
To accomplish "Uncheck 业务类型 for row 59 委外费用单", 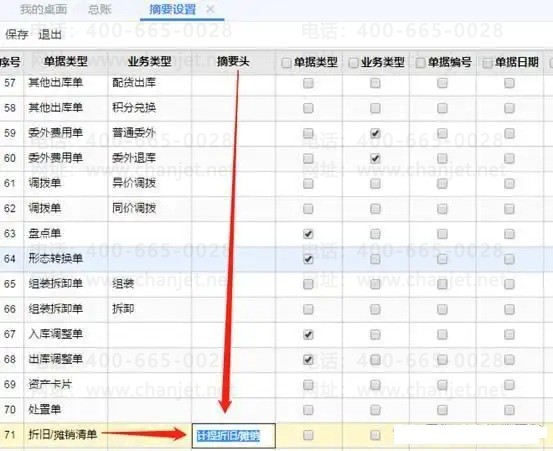I will pyautogui.click(x=375, y=133).
